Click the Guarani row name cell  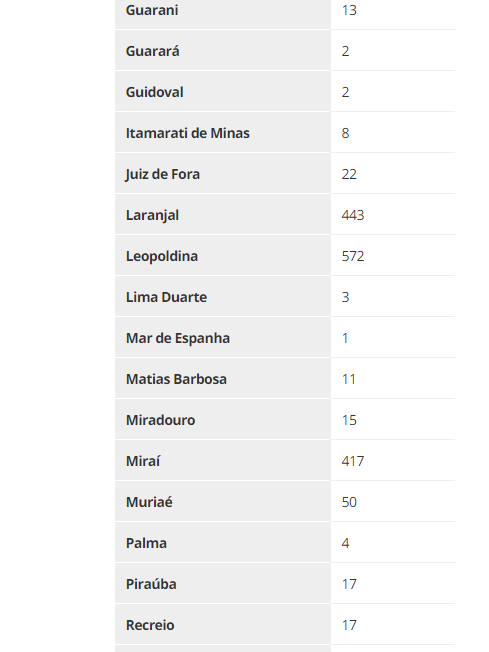click(x=222, y=11)
